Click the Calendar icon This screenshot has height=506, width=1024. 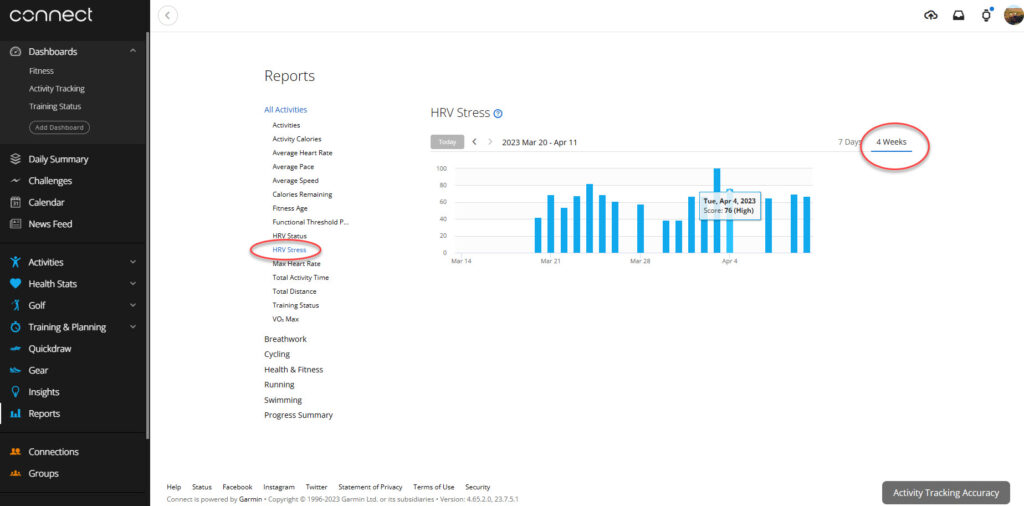click(16, 202)
